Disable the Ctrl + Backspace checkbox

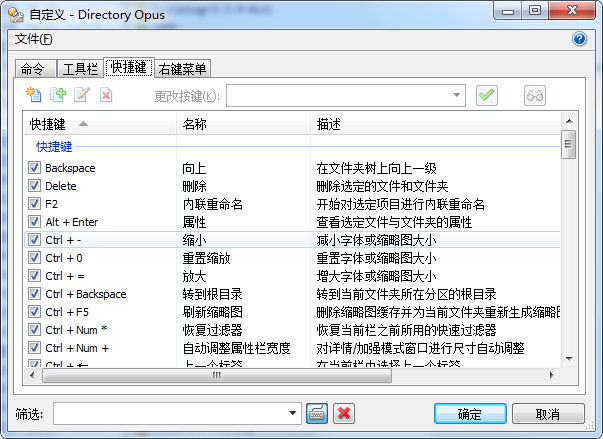[x=34, y=294]
